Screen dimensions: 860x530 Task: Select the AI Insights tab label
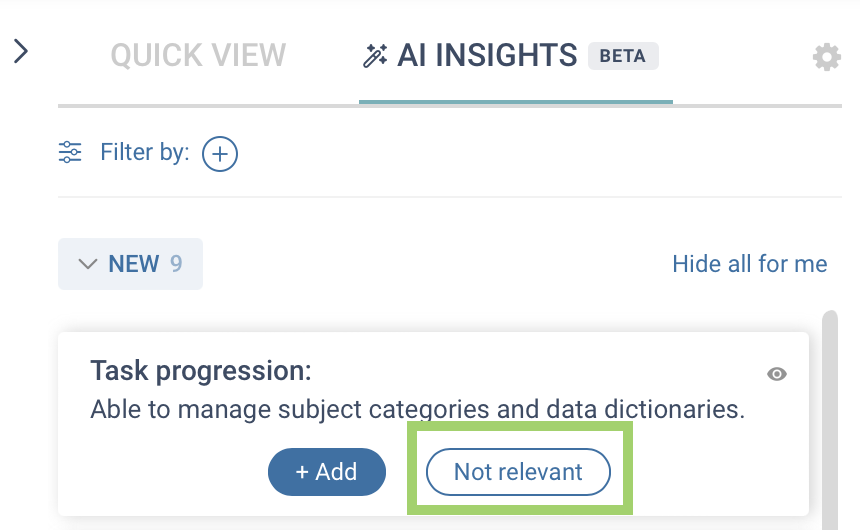click(487, 55)
